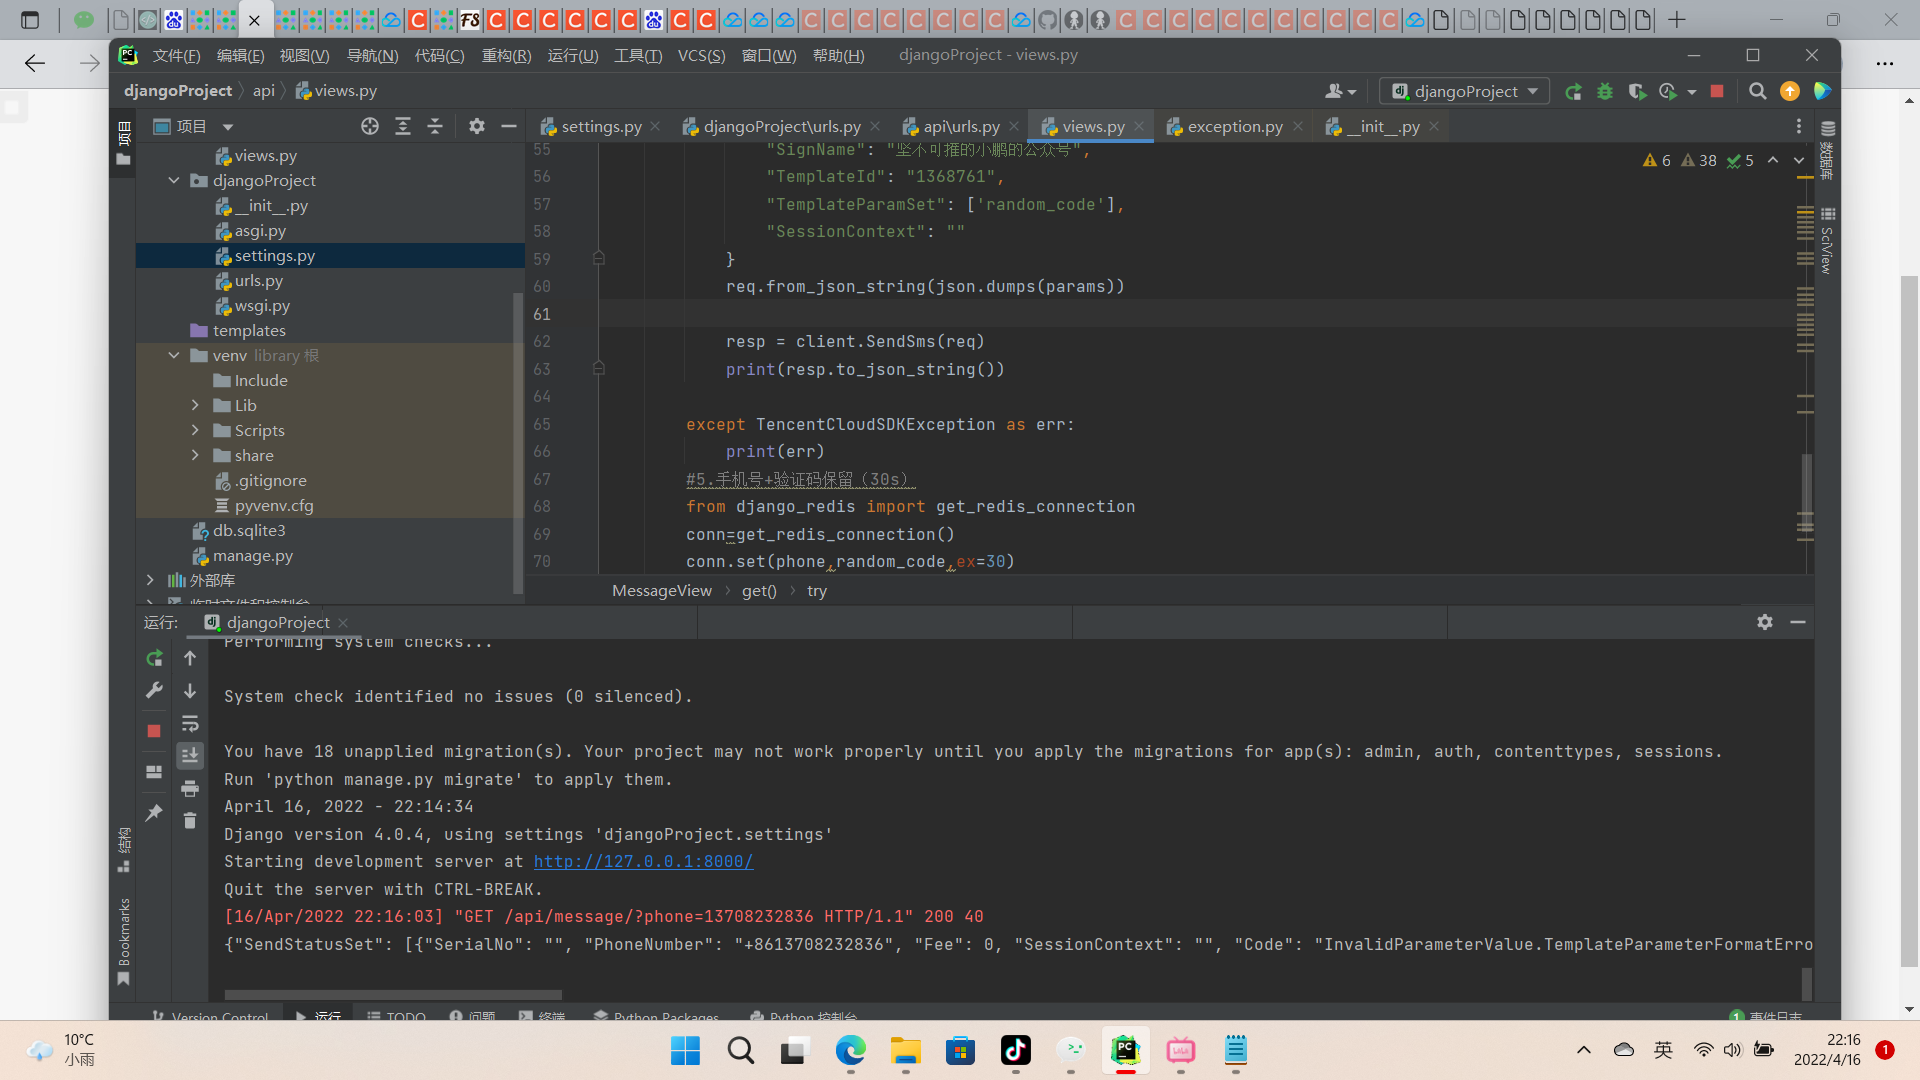Click the down arrow in Run console
Viewport: 1920px width, 1080px height.
point(190,691)
